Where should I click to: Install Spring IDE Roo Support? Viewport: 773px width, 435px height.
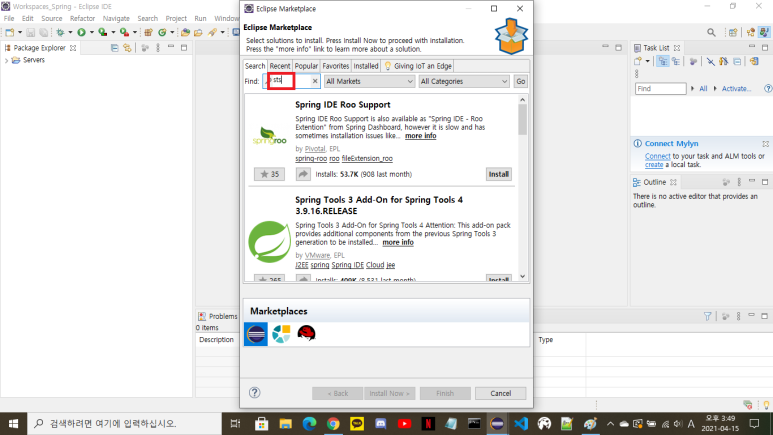click(x=498, y=174)
